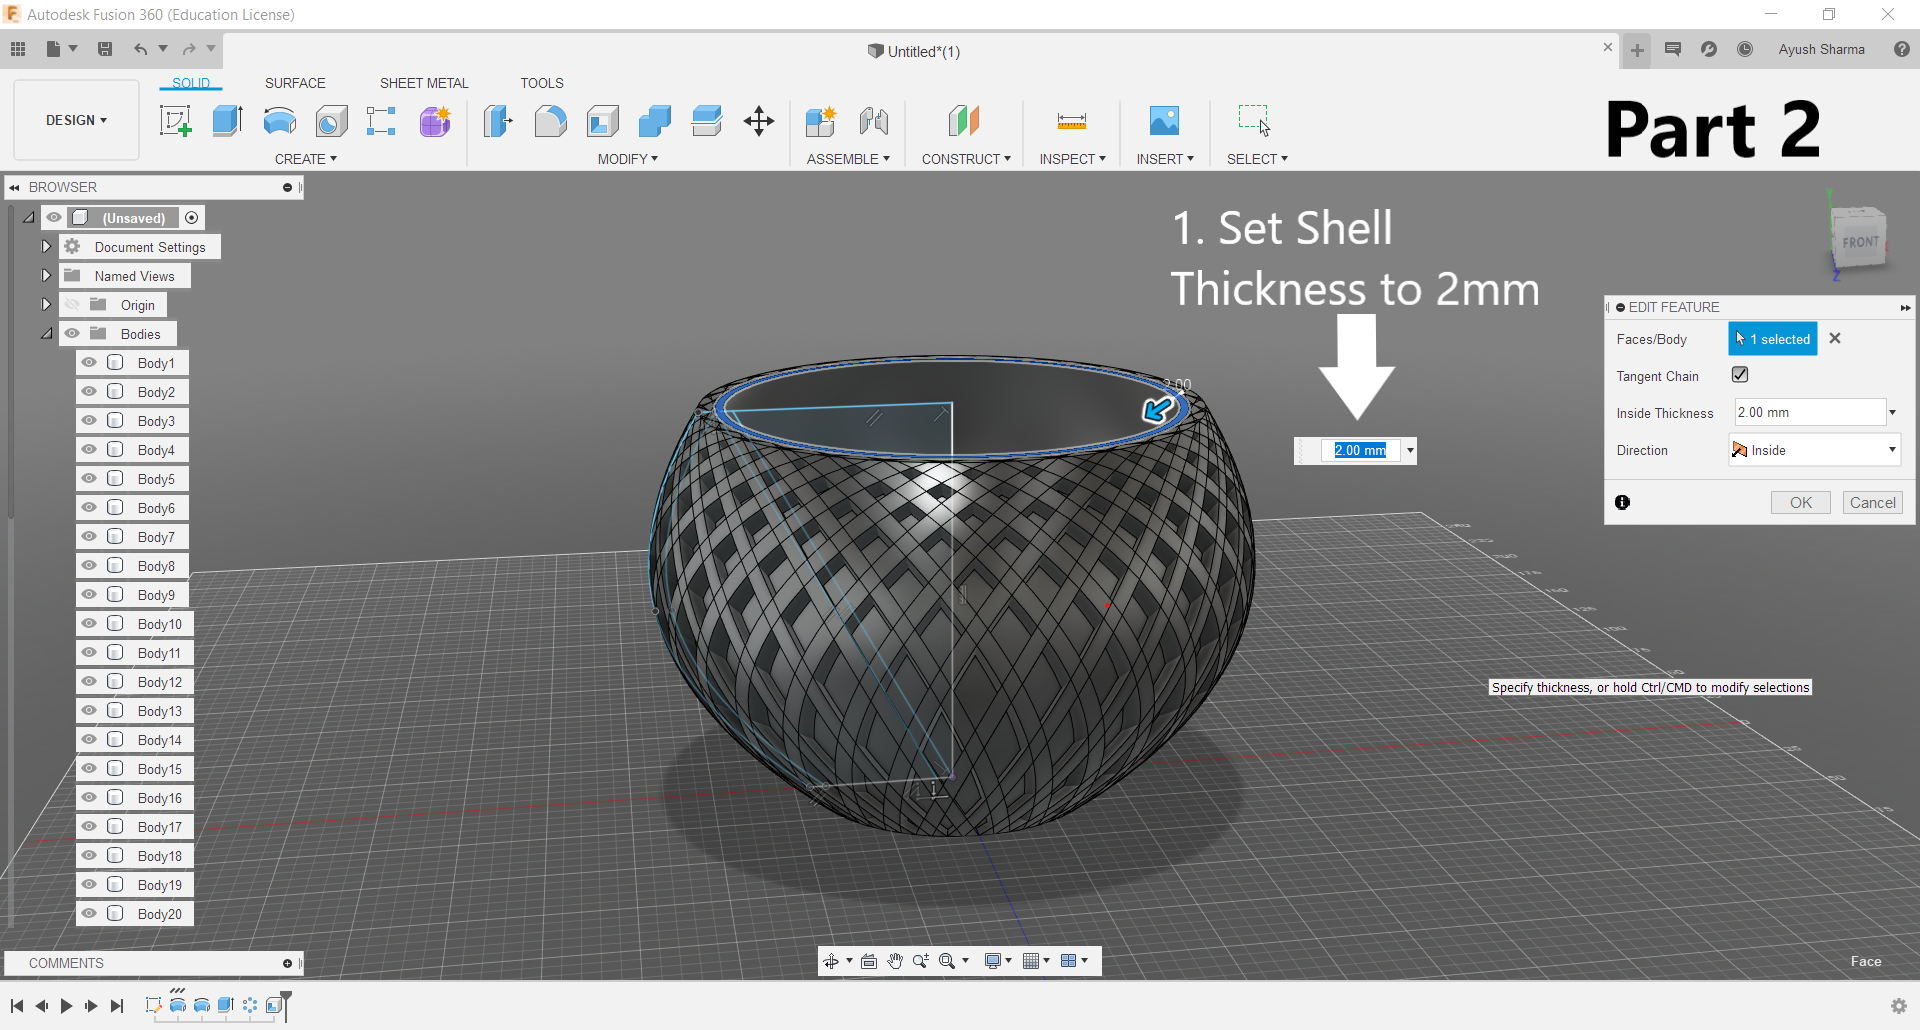The height and width of the screenshot is (1030, 1920).
Task: Collapse the Bodies folder
Action: tap(46, 334)
